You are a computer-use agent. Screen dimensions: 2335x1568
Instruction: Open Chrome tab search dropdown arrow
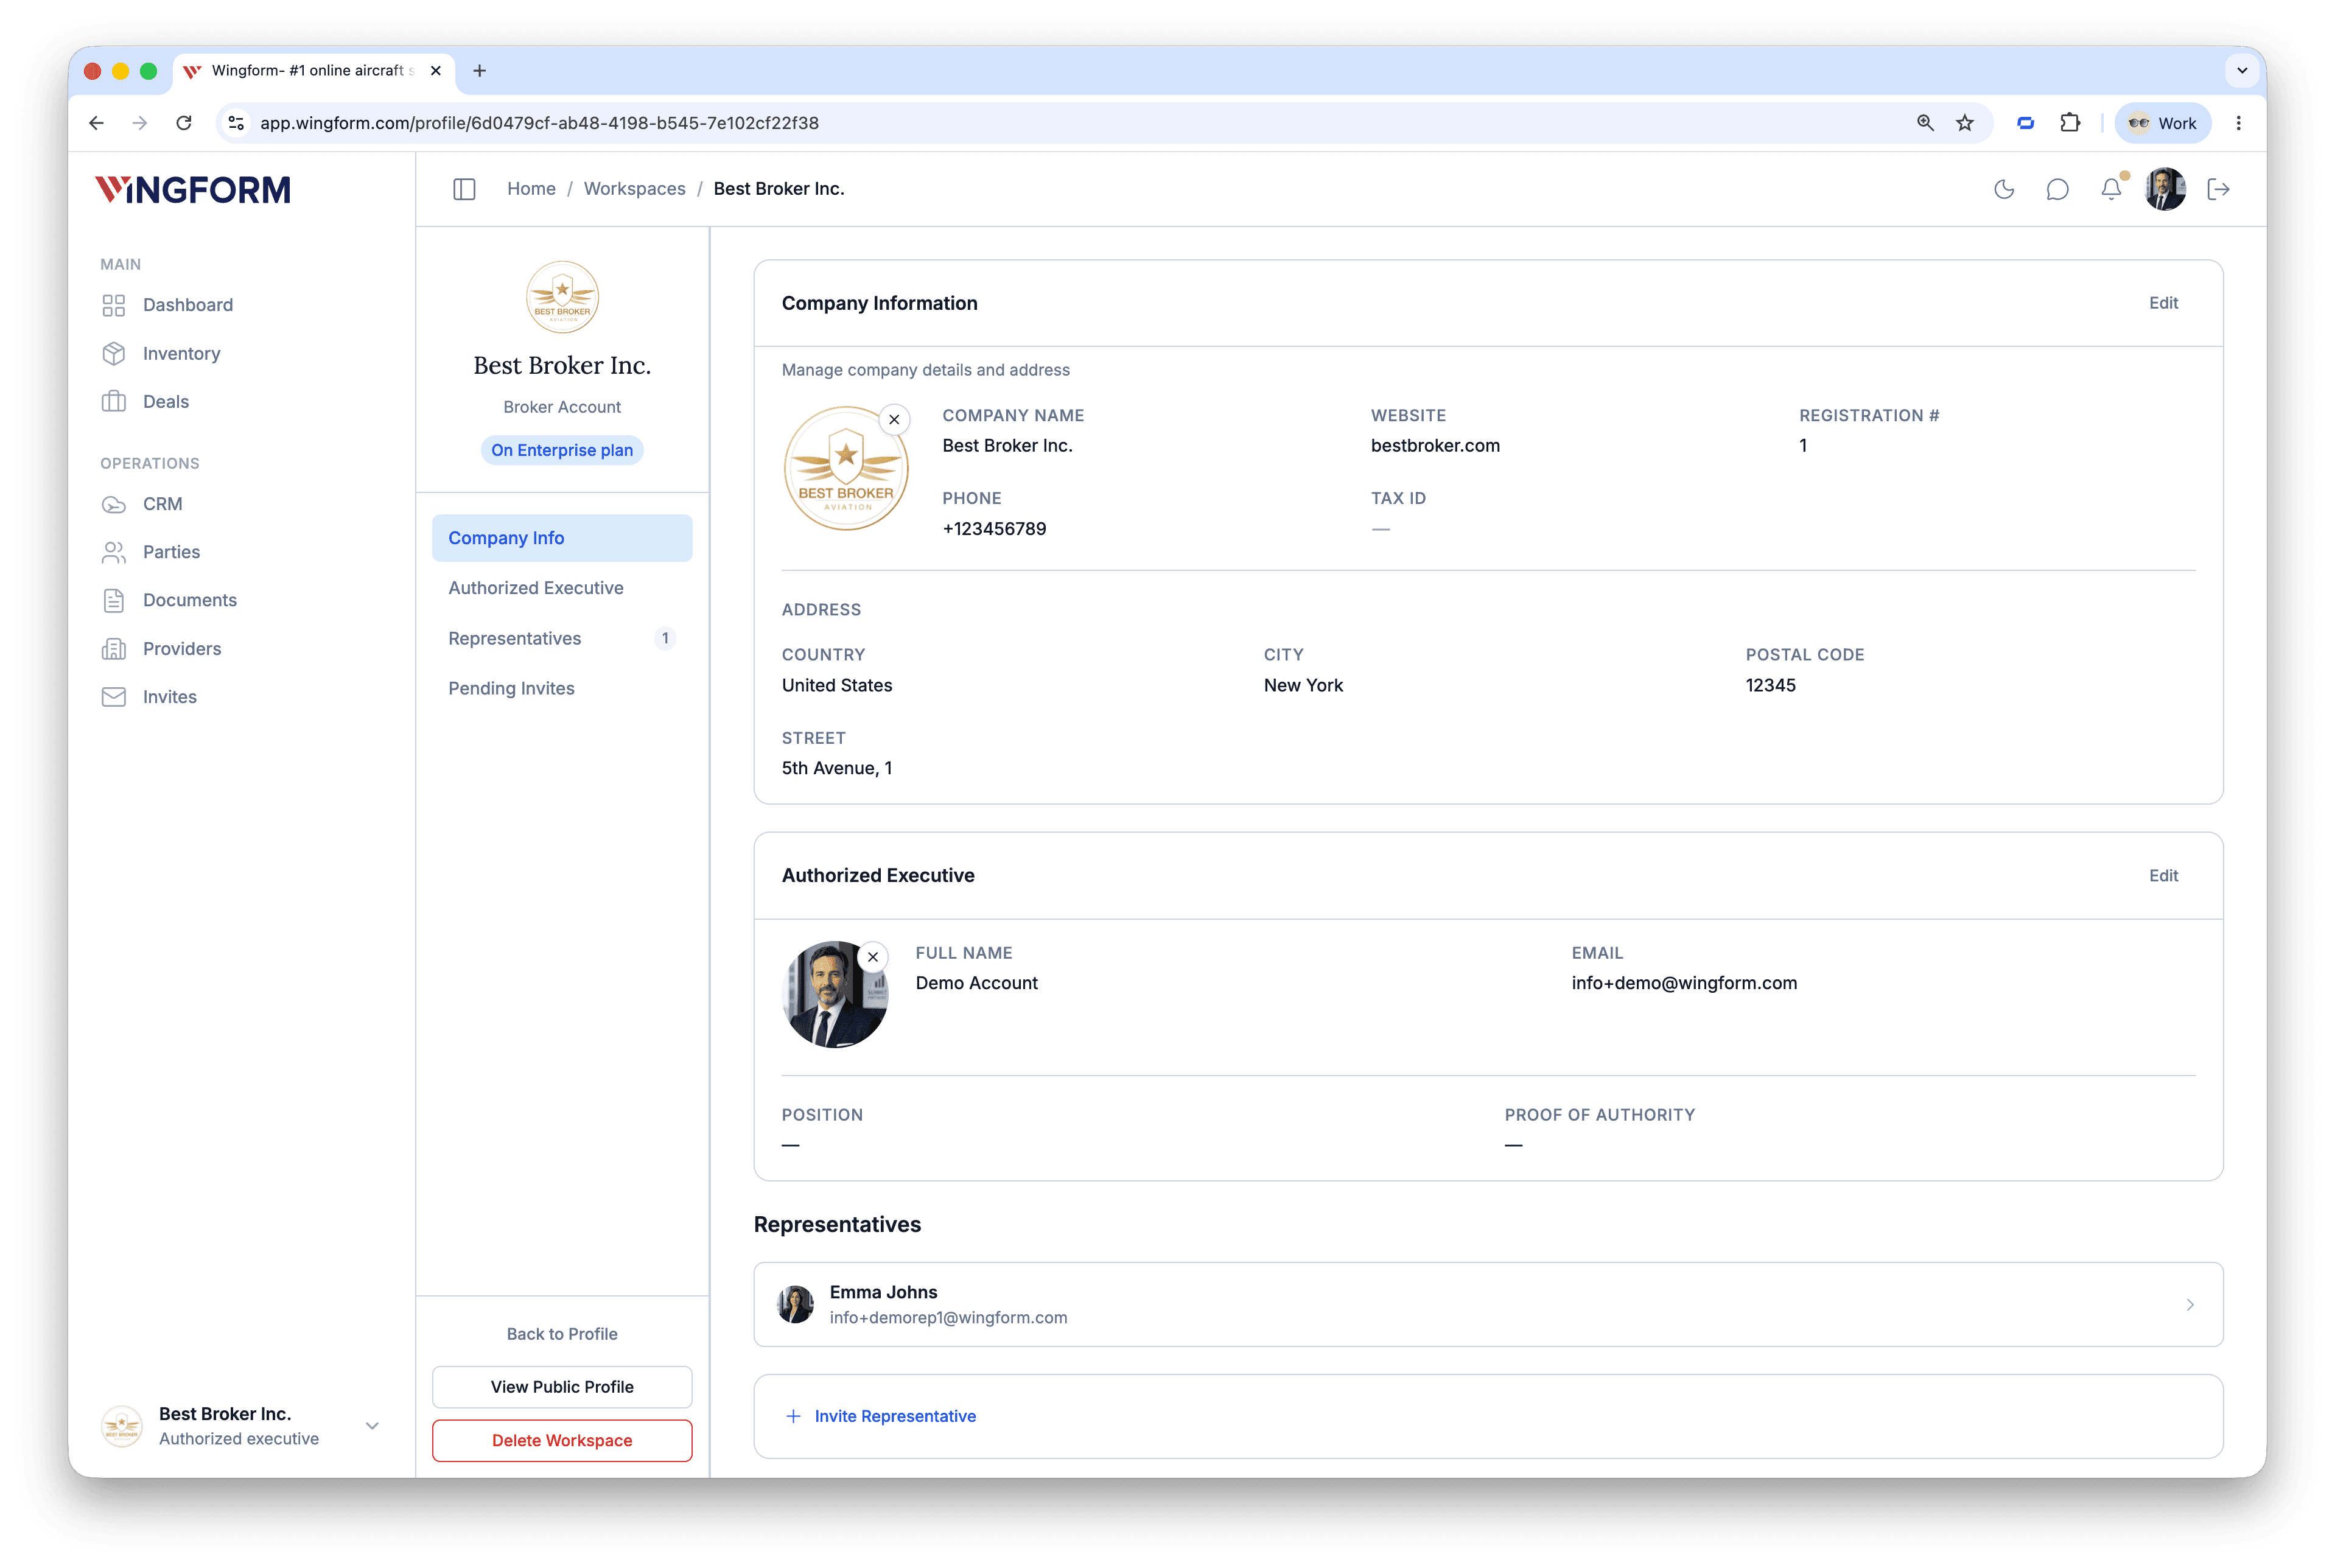(2242, 70)
